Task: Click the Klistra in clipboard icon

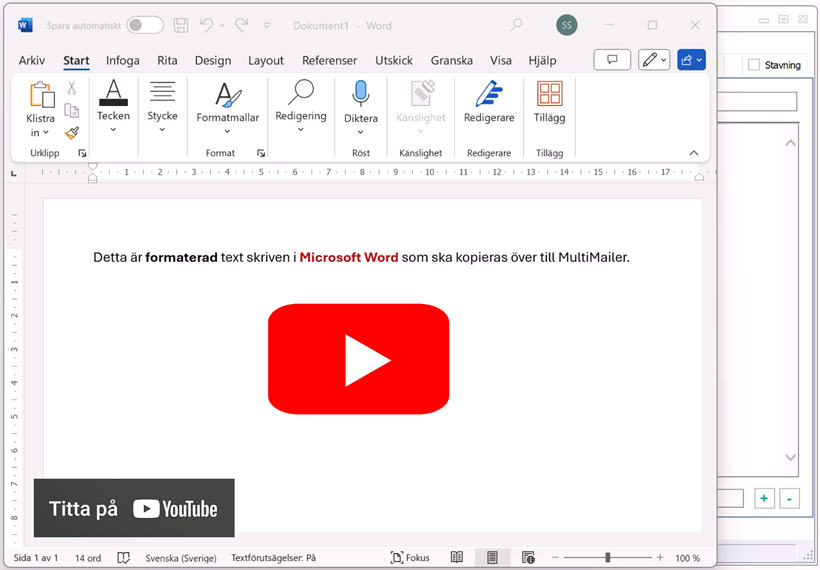Action: (x=41, y=95)
